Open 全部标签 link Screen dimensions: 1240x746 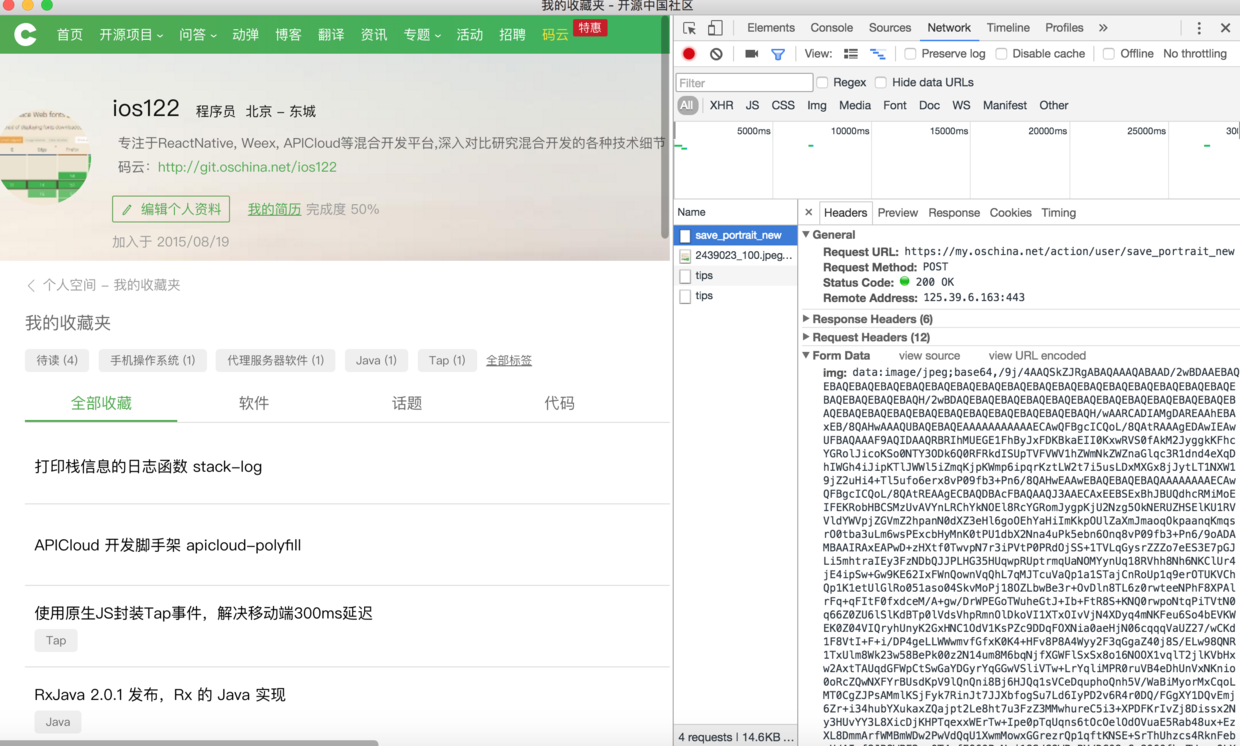click(509, 360)
